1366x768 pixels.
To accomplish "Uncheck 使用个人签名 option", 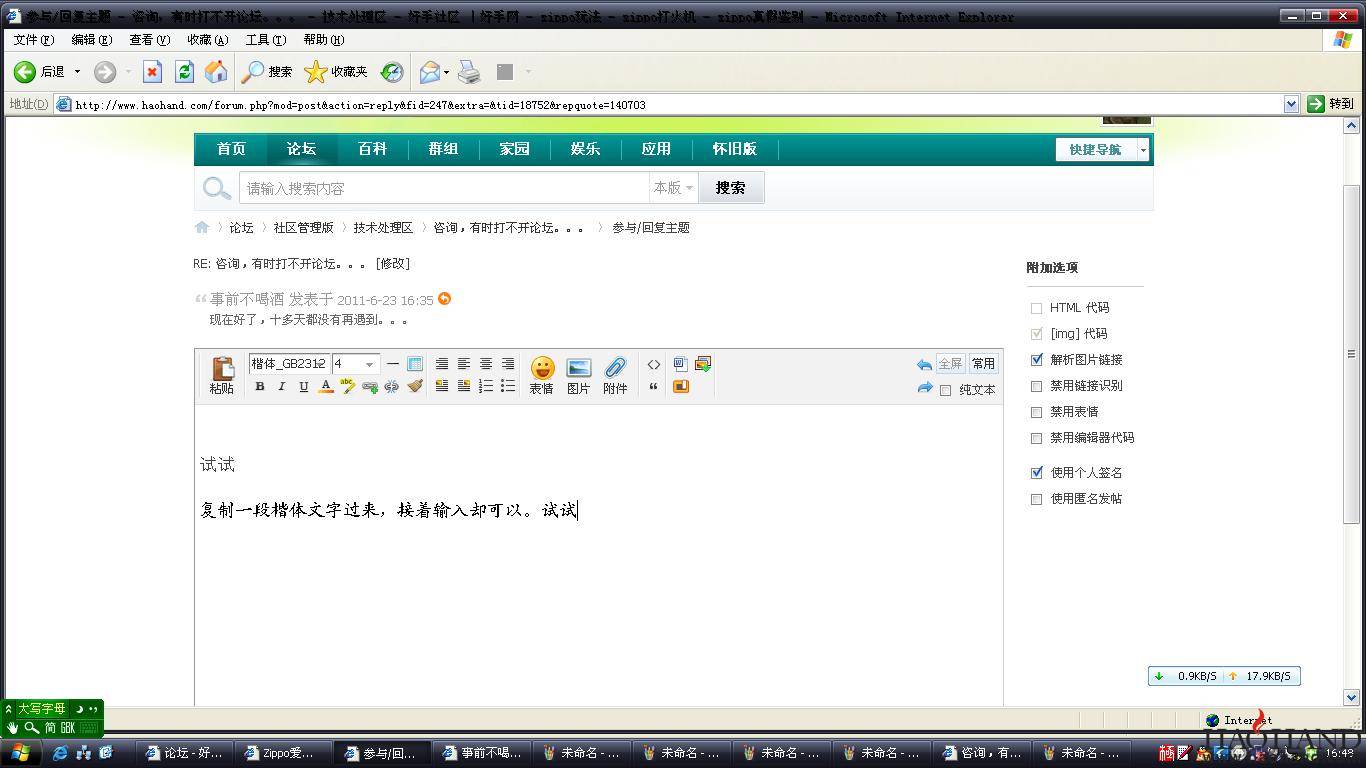I will coord(1036,473).
